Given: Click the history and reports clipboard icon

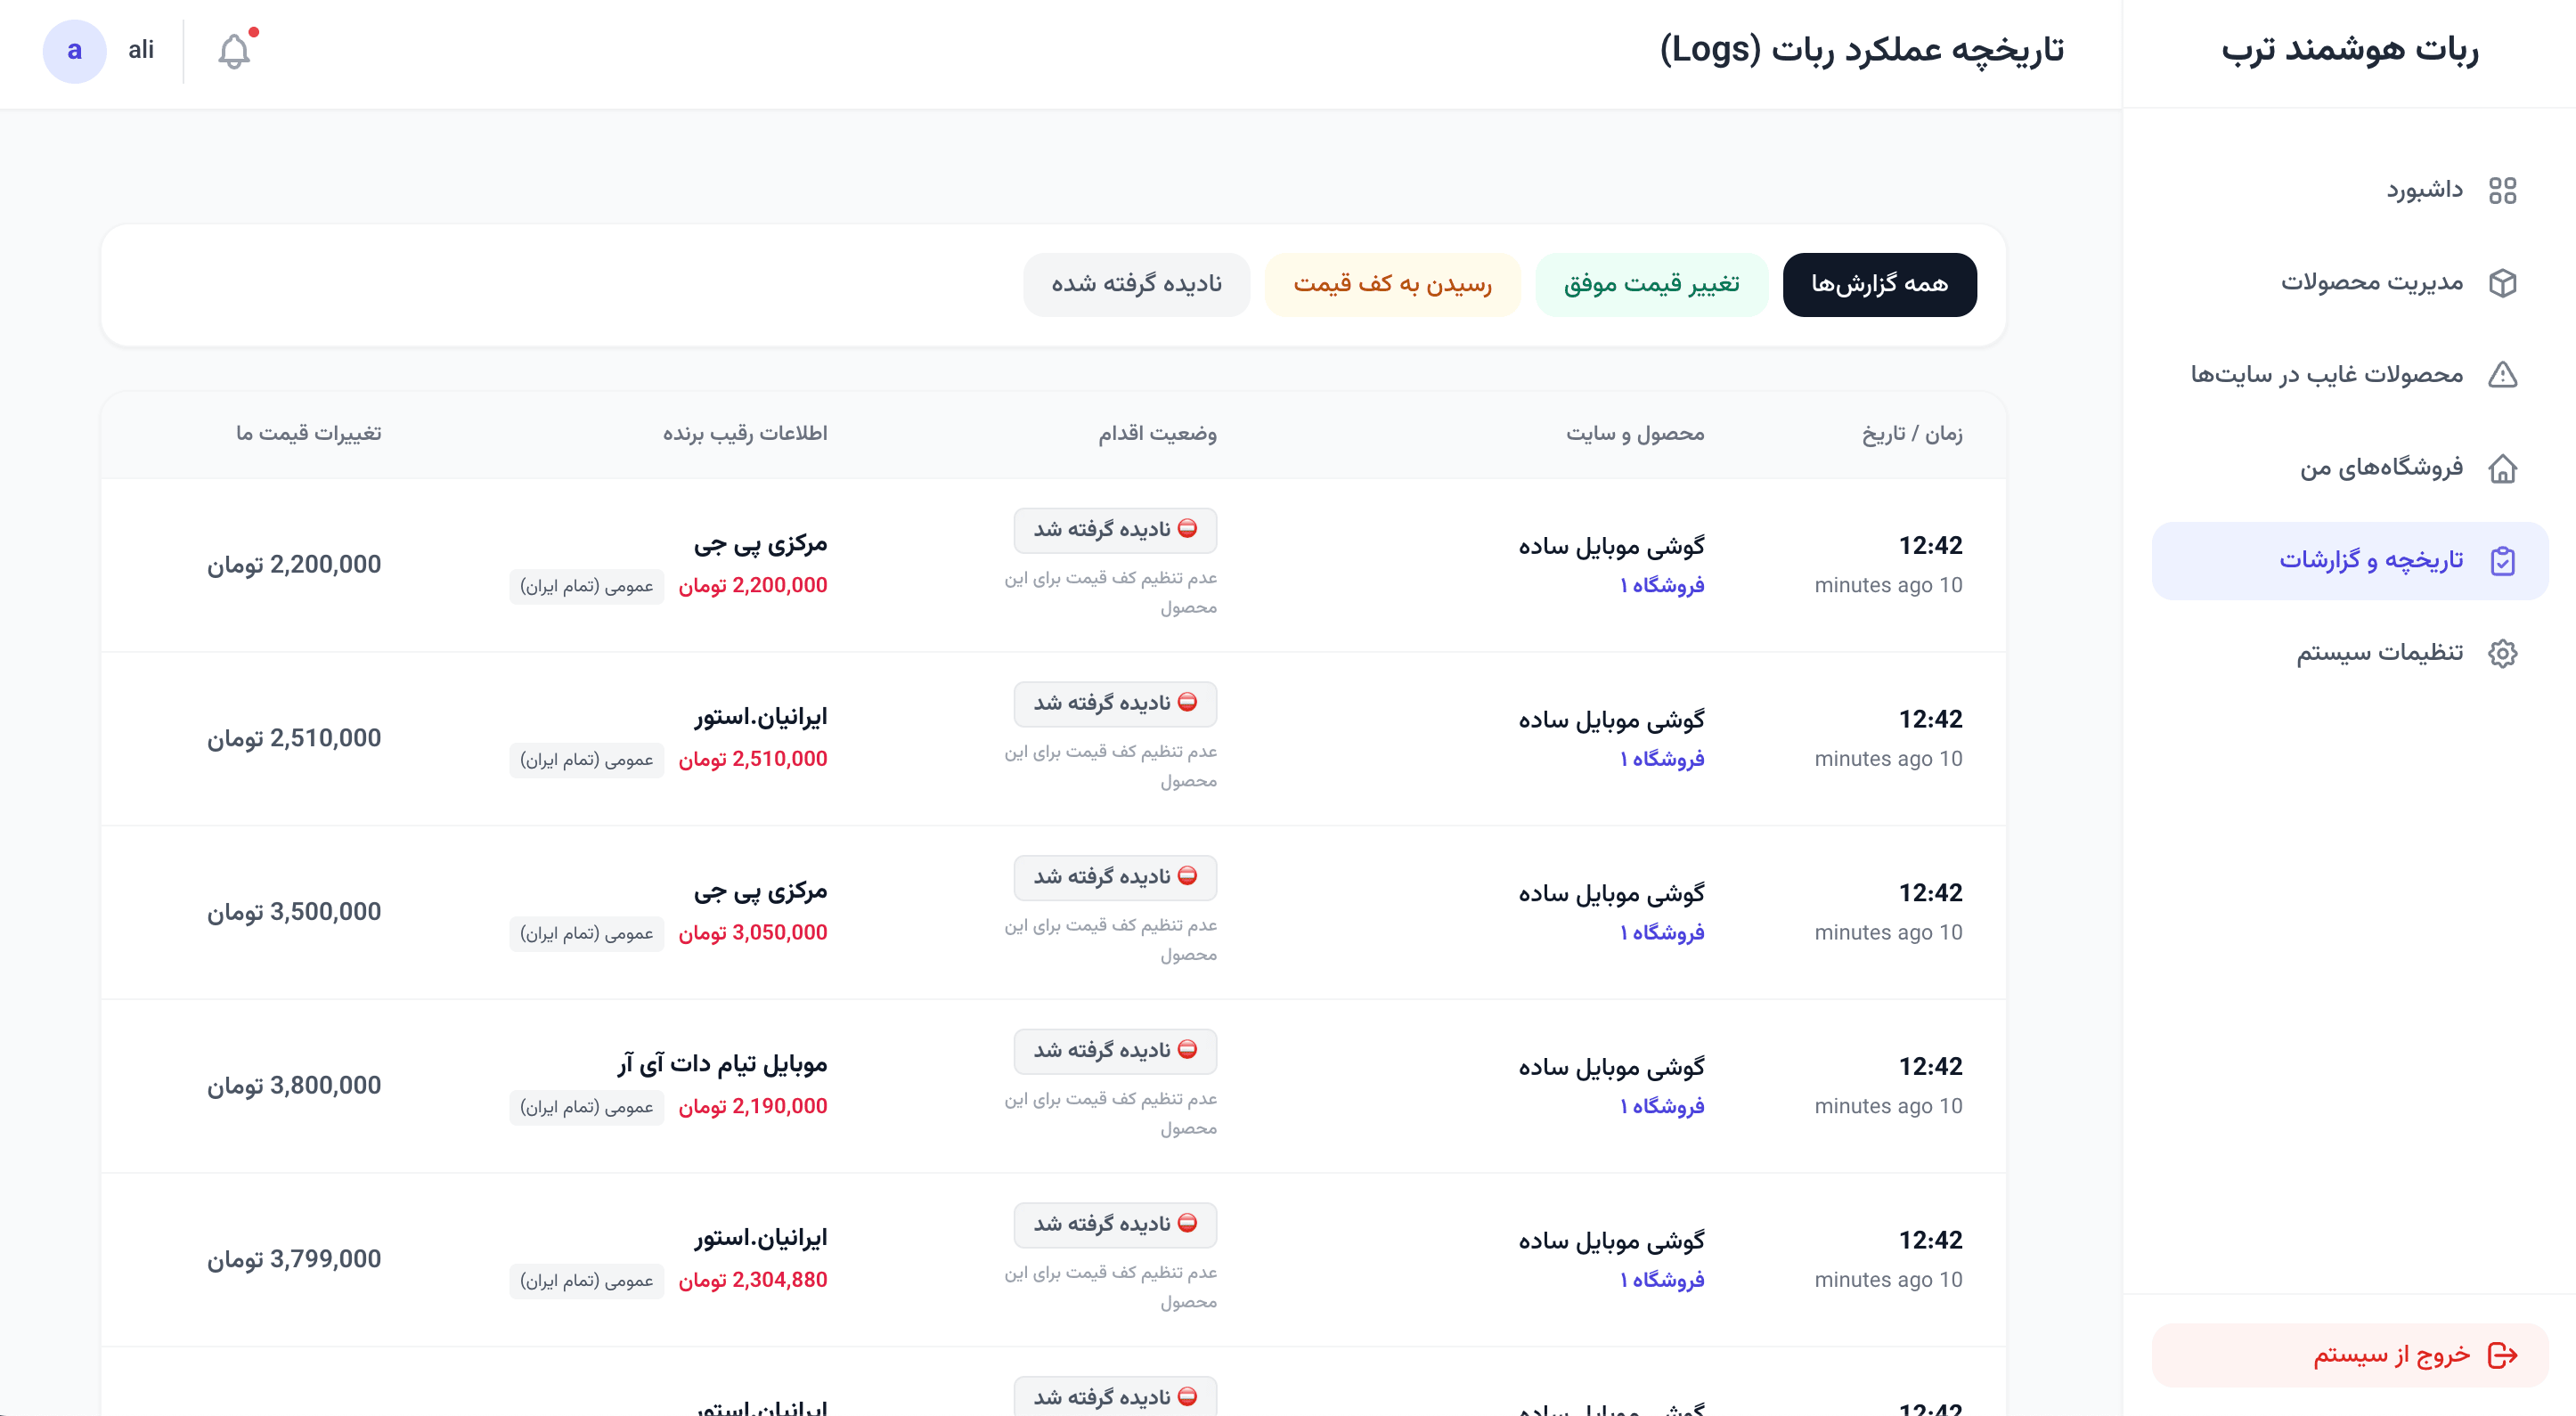Looking at the screenshot, I should (2502, 561).
